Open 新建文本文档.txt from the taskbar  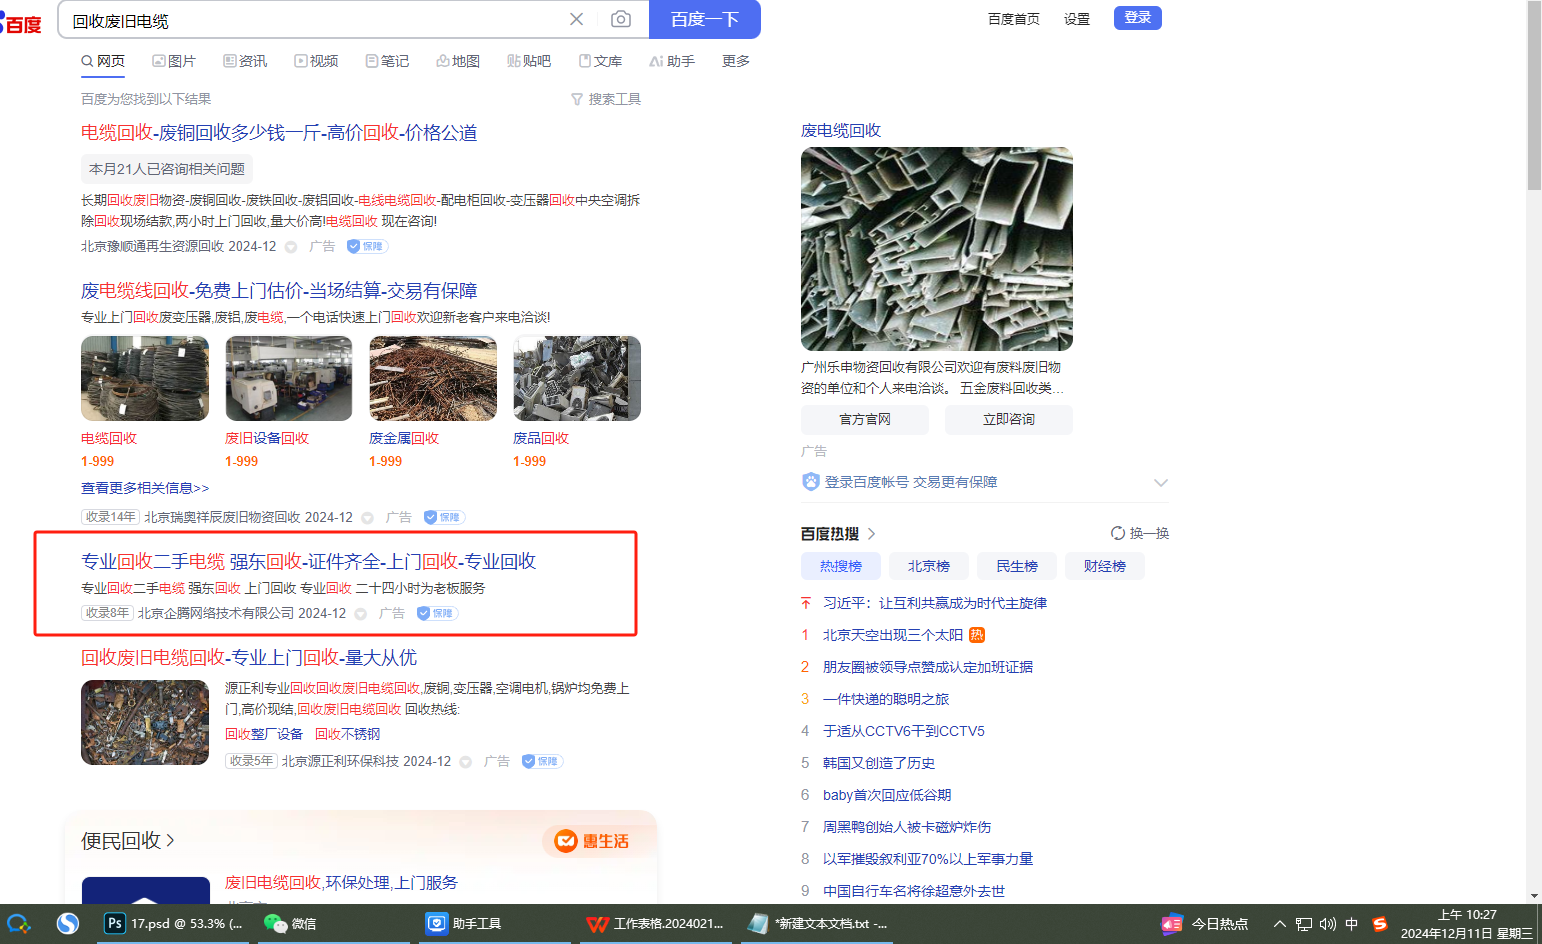tap(818, 923)
